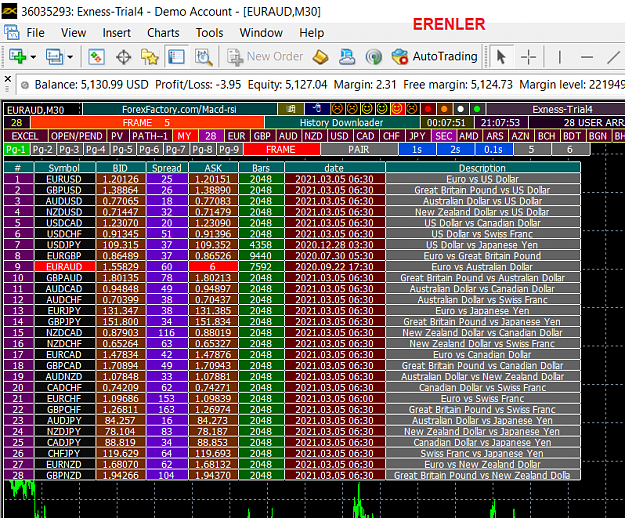The height and width of the screenshot is (518, 625).
Task: Open the File menu
Action: [x=35, y=33]
